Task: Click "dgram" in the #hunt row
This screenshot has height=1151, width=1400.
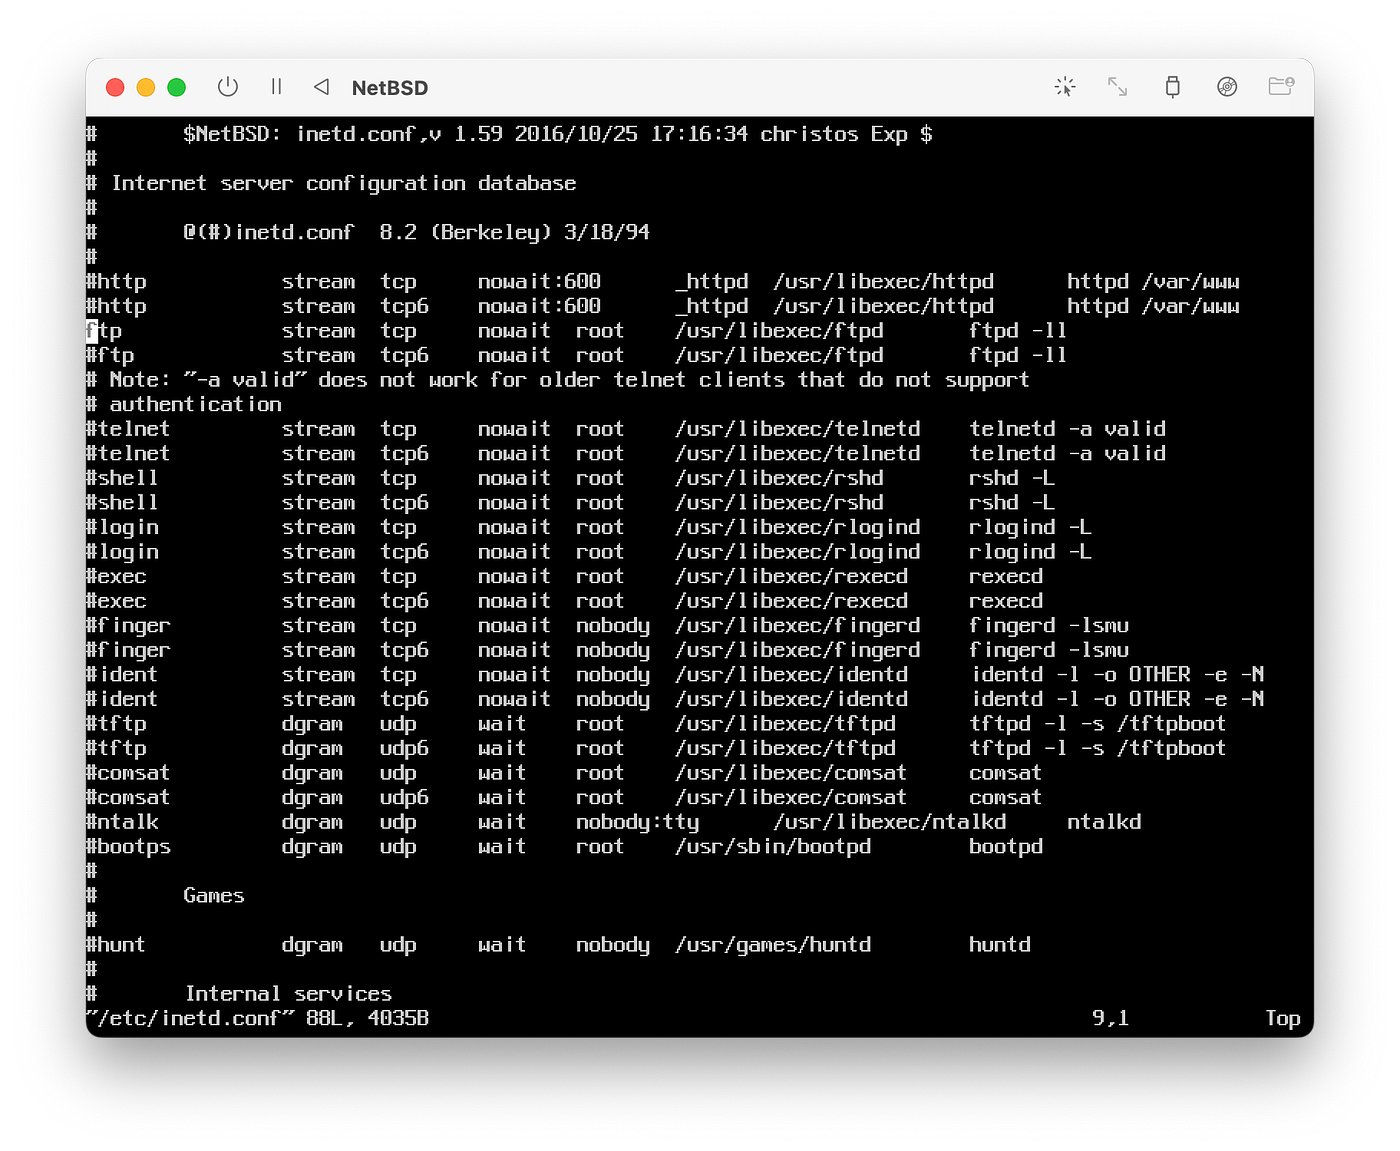Action: (x=312, y=944)
